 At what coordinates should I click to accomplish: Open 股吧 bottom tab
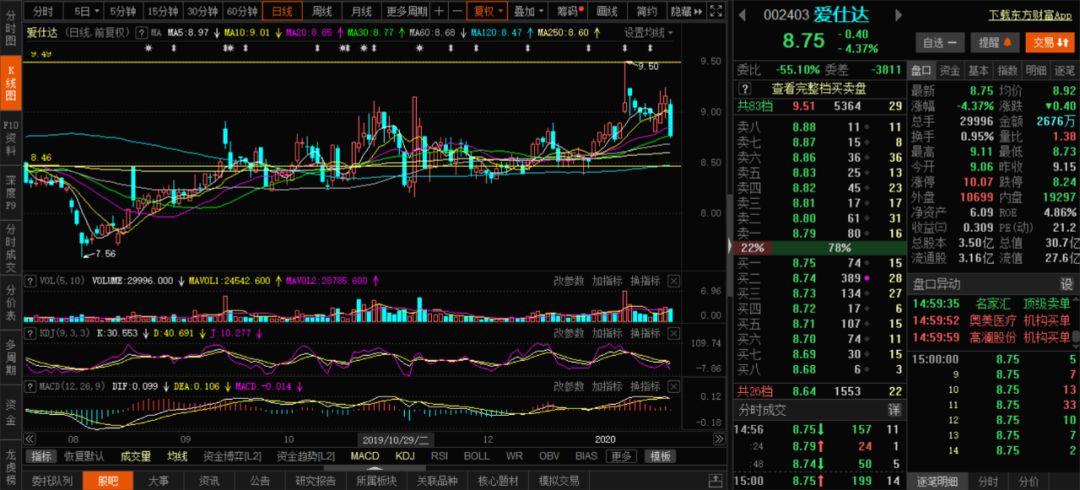click(x=108, y=480)
